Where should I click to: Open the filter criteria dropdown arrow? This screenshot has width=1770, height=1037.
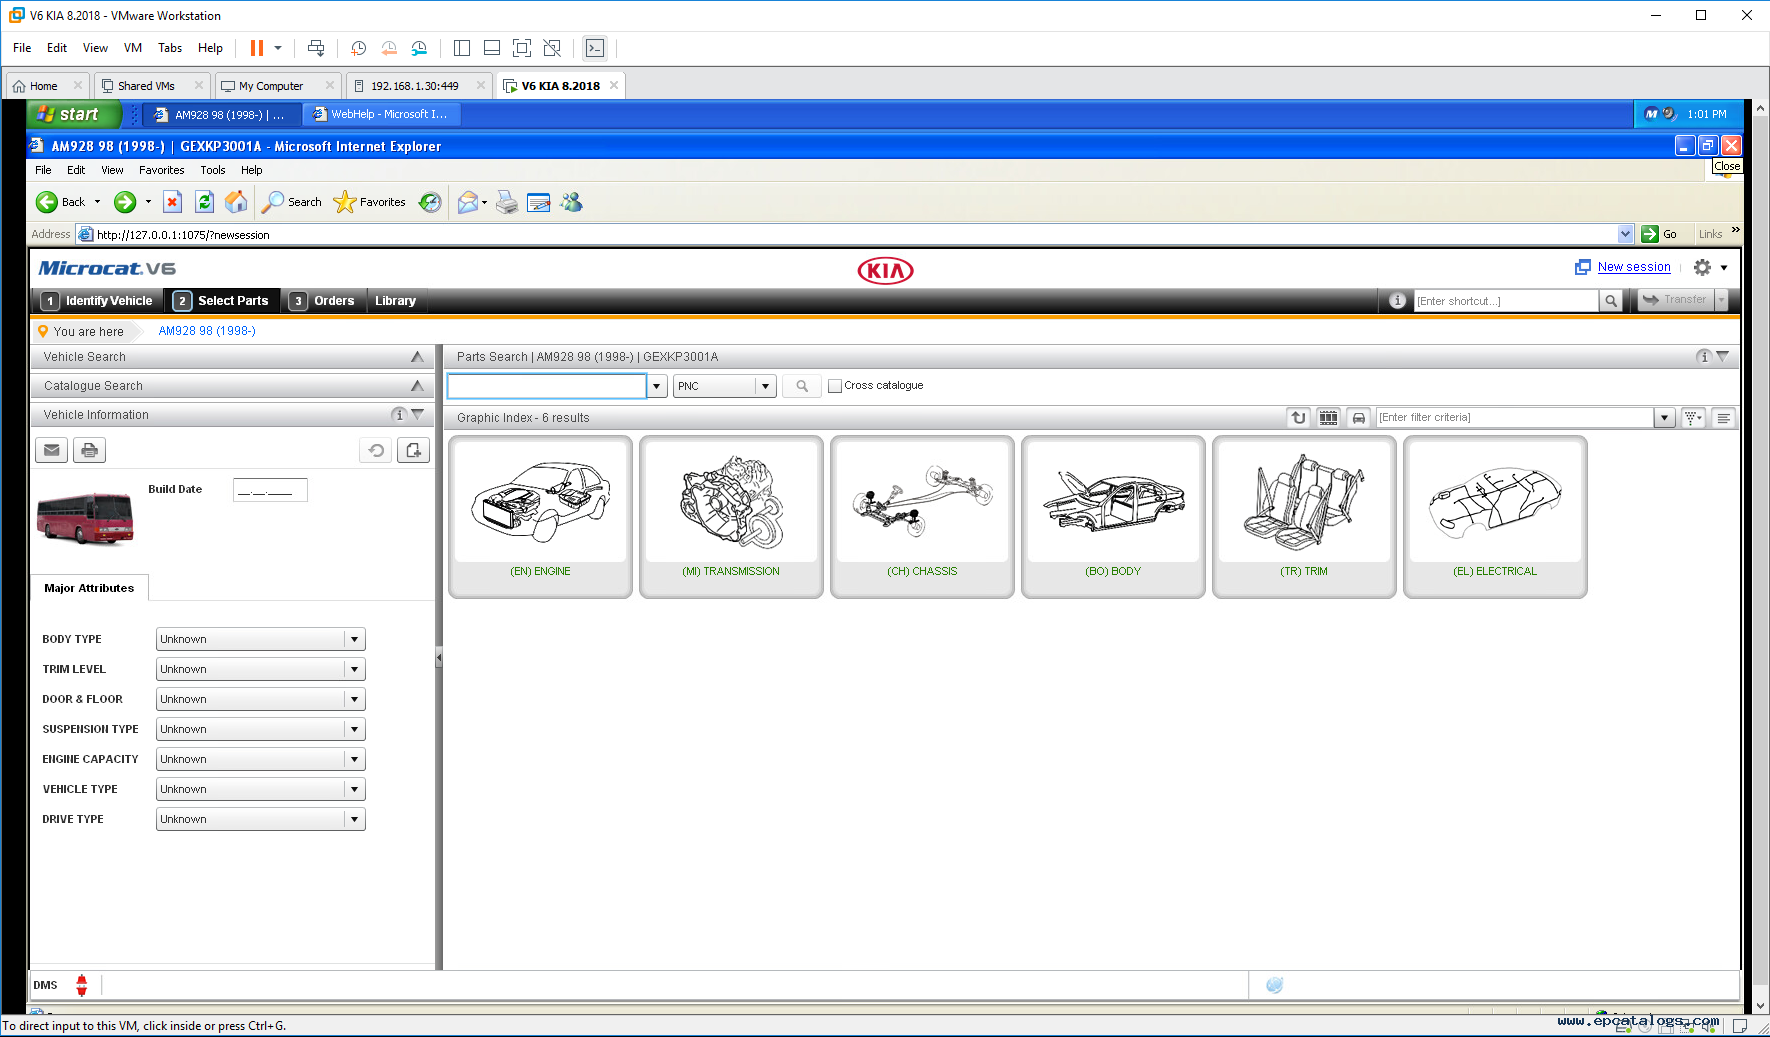(1664, 418)
